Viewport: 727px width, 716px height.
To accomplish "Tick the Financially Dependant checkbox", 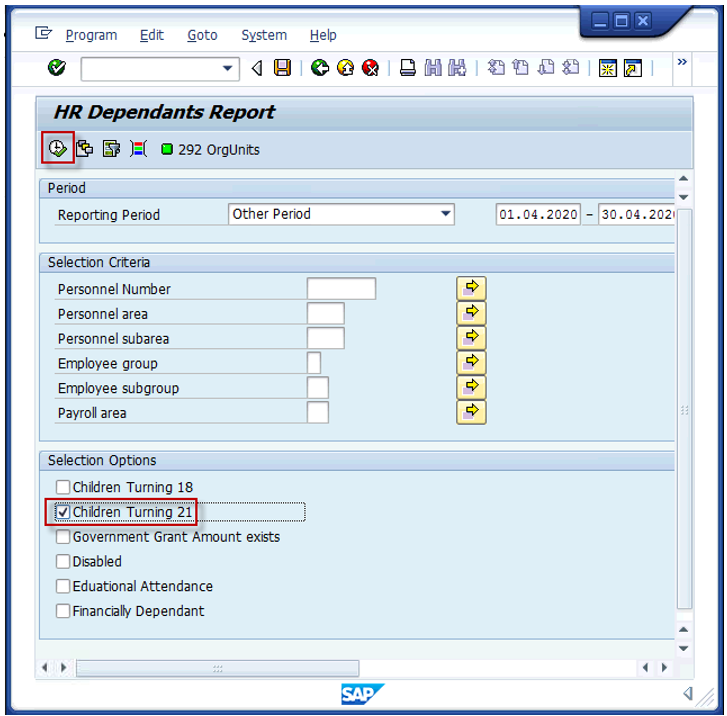I will 63,611.
